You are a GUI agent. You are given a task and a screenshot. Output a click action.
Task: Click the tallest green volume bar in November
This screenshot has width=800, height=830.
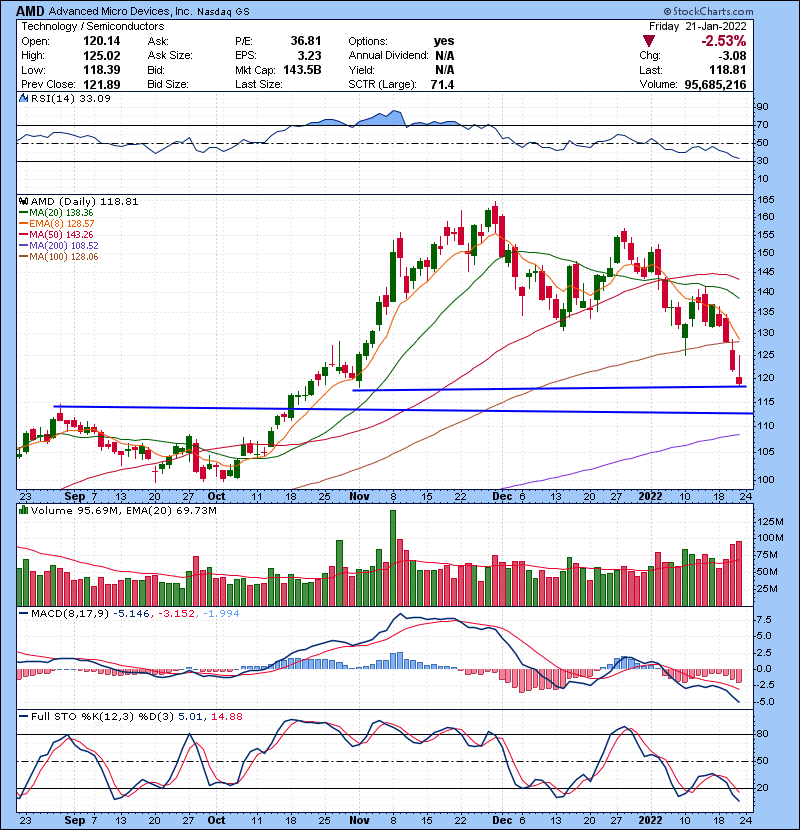(393, 558)
